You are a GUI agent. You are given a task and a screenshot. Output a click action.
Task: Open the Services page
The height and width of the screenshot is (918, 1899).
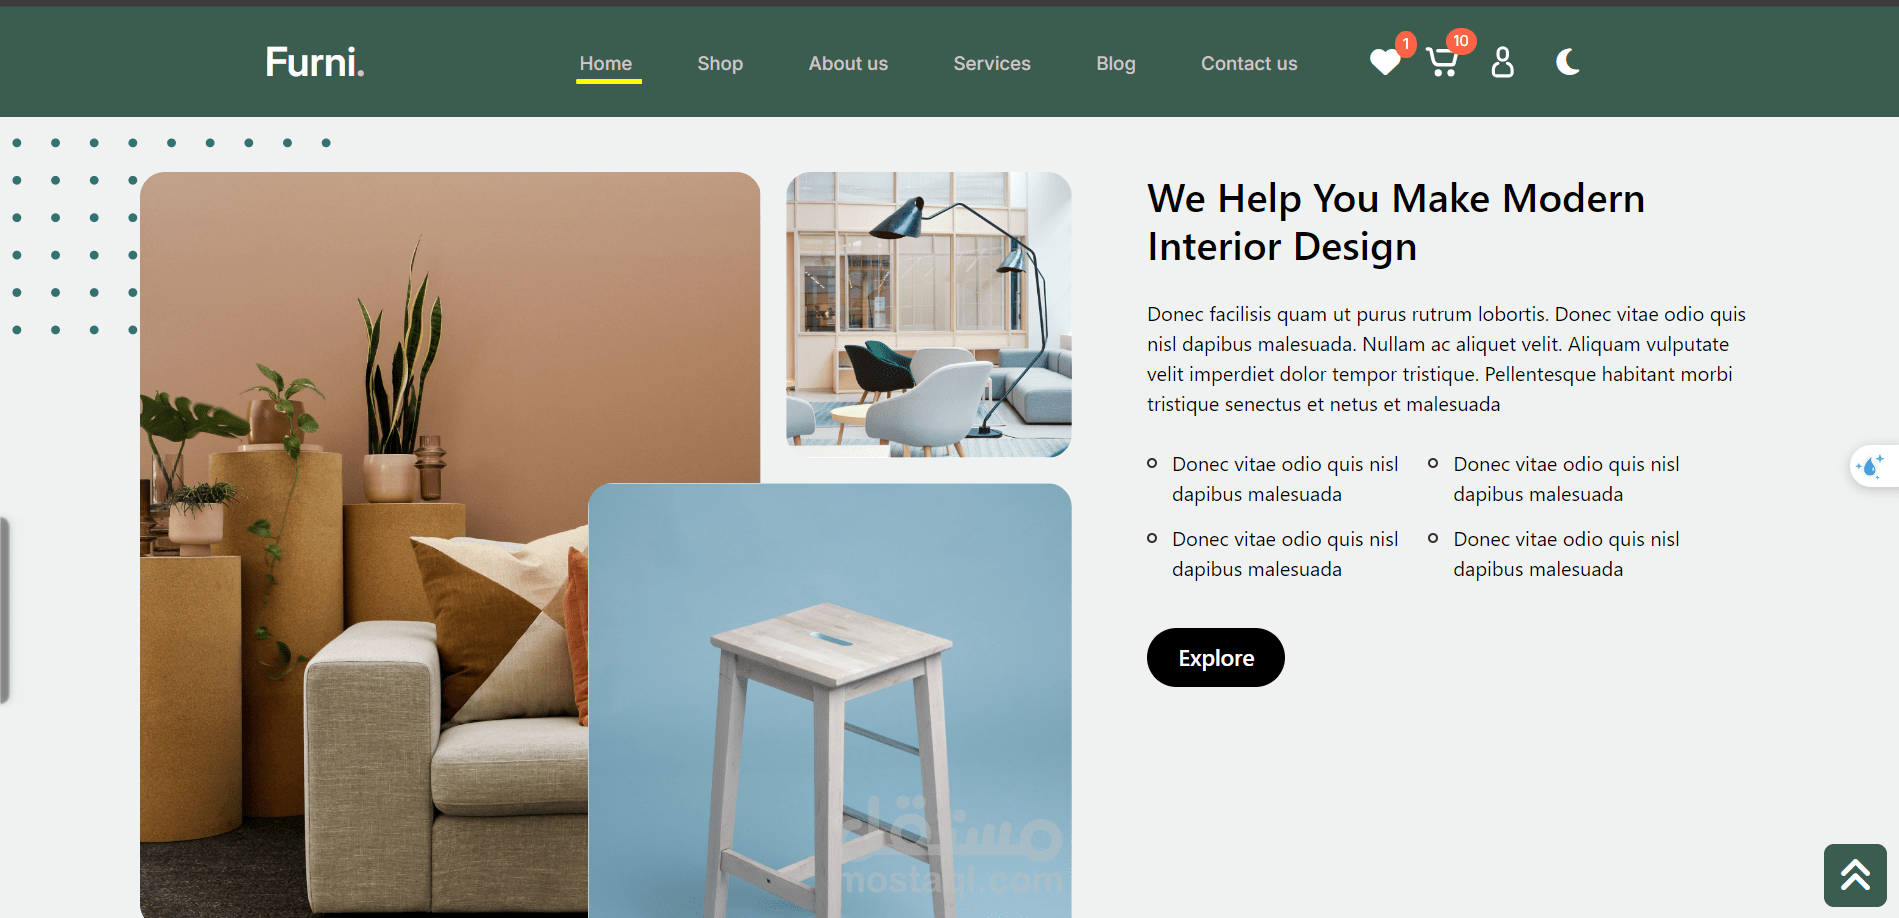pos(992,63)
